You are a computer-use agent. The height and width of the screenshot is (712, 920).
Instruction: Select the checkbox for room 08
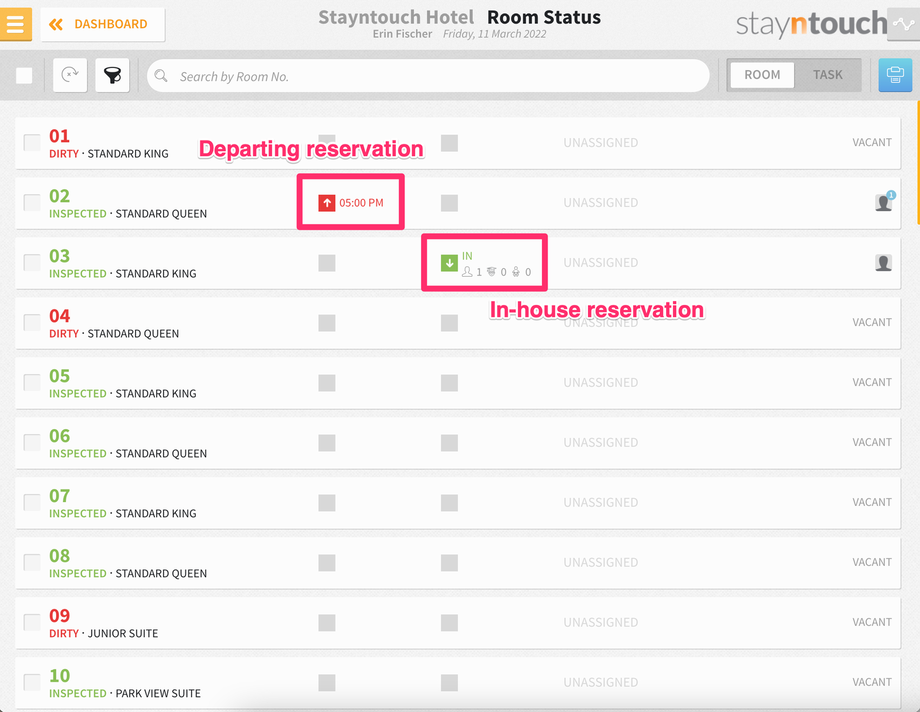point(32,562)
